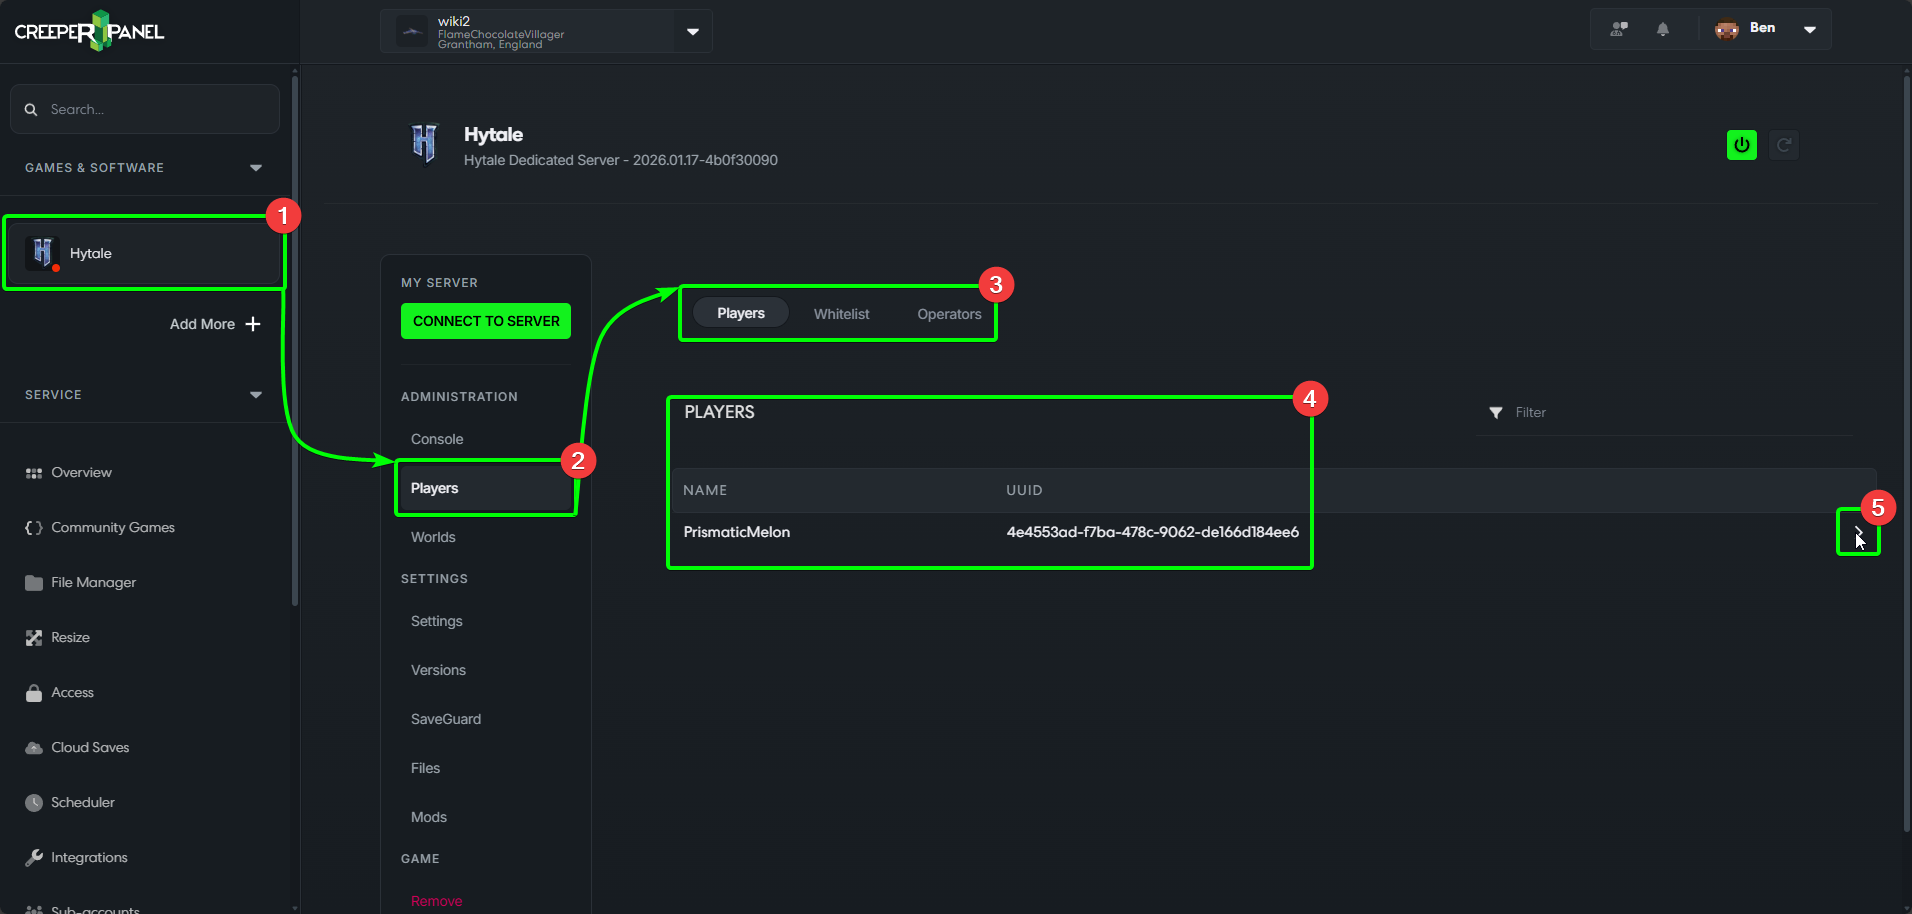The height and width of the screenshot is (914, 1912).
Task: Expand the wiki2 server selector dropdown
Action: [x=693, y=31]
